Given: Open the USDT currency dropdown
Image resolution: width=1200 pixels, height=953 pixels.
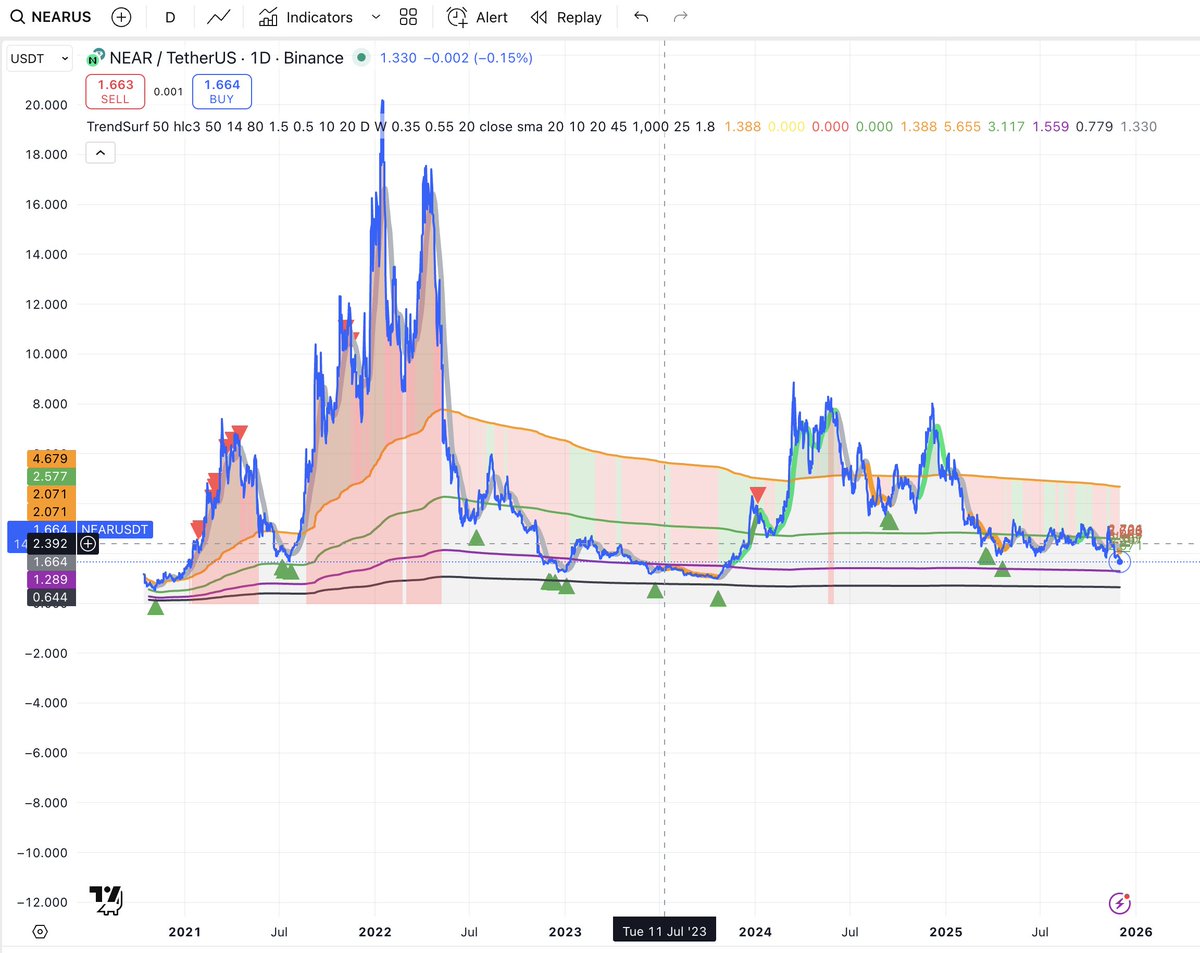Looking at the screenshot, I should pos(38,57).
